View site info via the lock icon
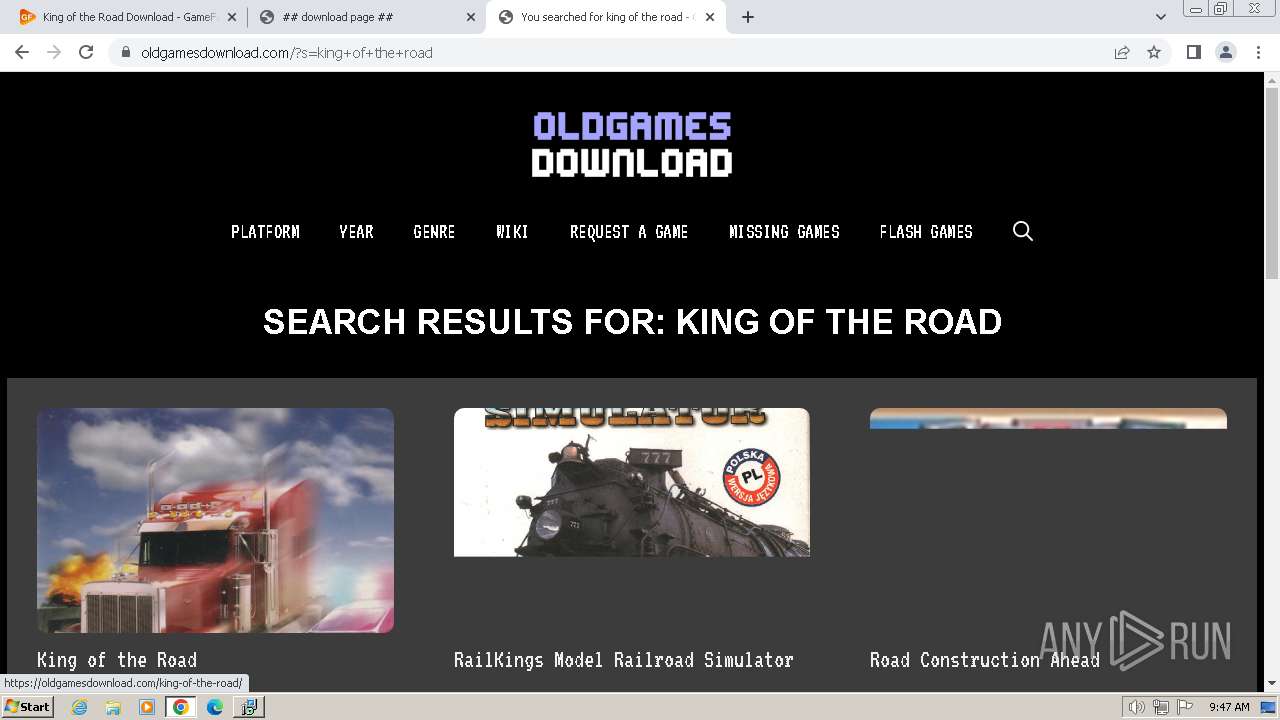Image resolution: width=1280 pixels, height=720 pixels. pyautogui.click(x=126, y=52)
